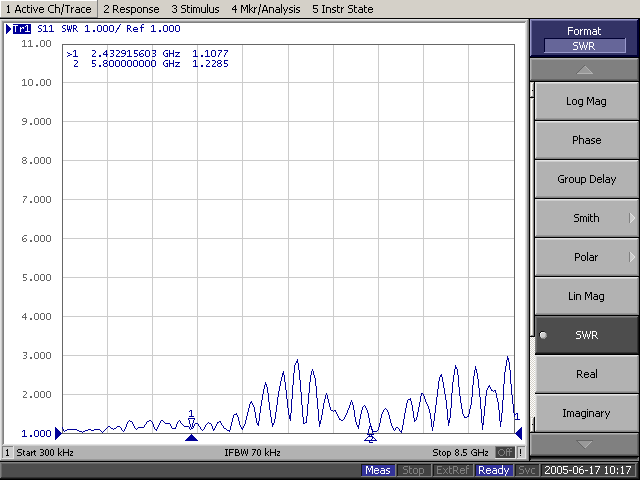640x480 pixels.
Task: Open the Active Ch/Trace menu
Action: (48, 9)
